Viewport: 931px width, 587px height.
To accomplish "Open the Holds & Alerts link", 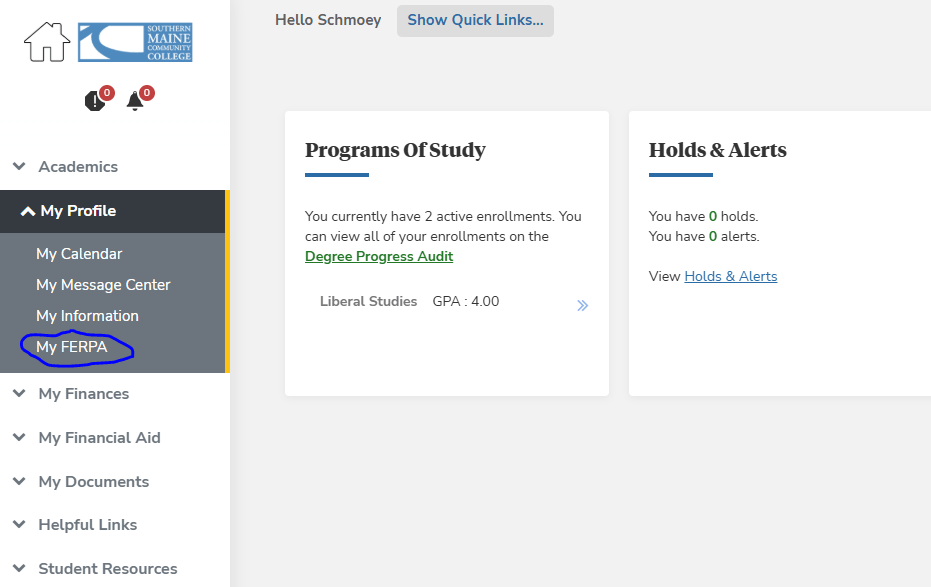I will pos(731,277).
